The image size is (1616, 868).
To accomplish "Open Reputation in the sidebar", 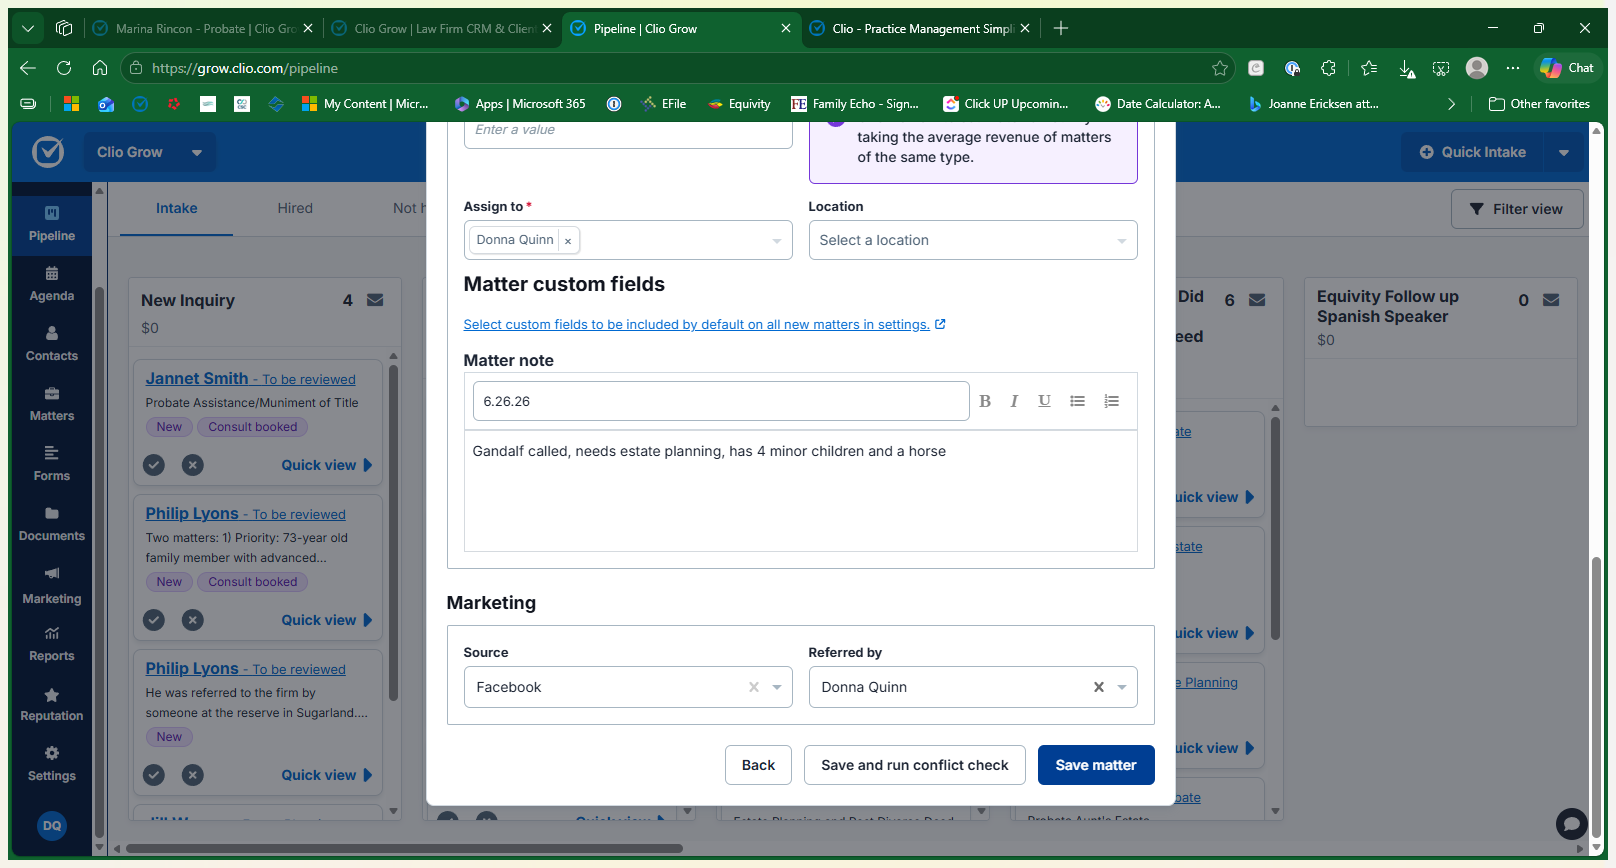I will (x=52, y=704).
